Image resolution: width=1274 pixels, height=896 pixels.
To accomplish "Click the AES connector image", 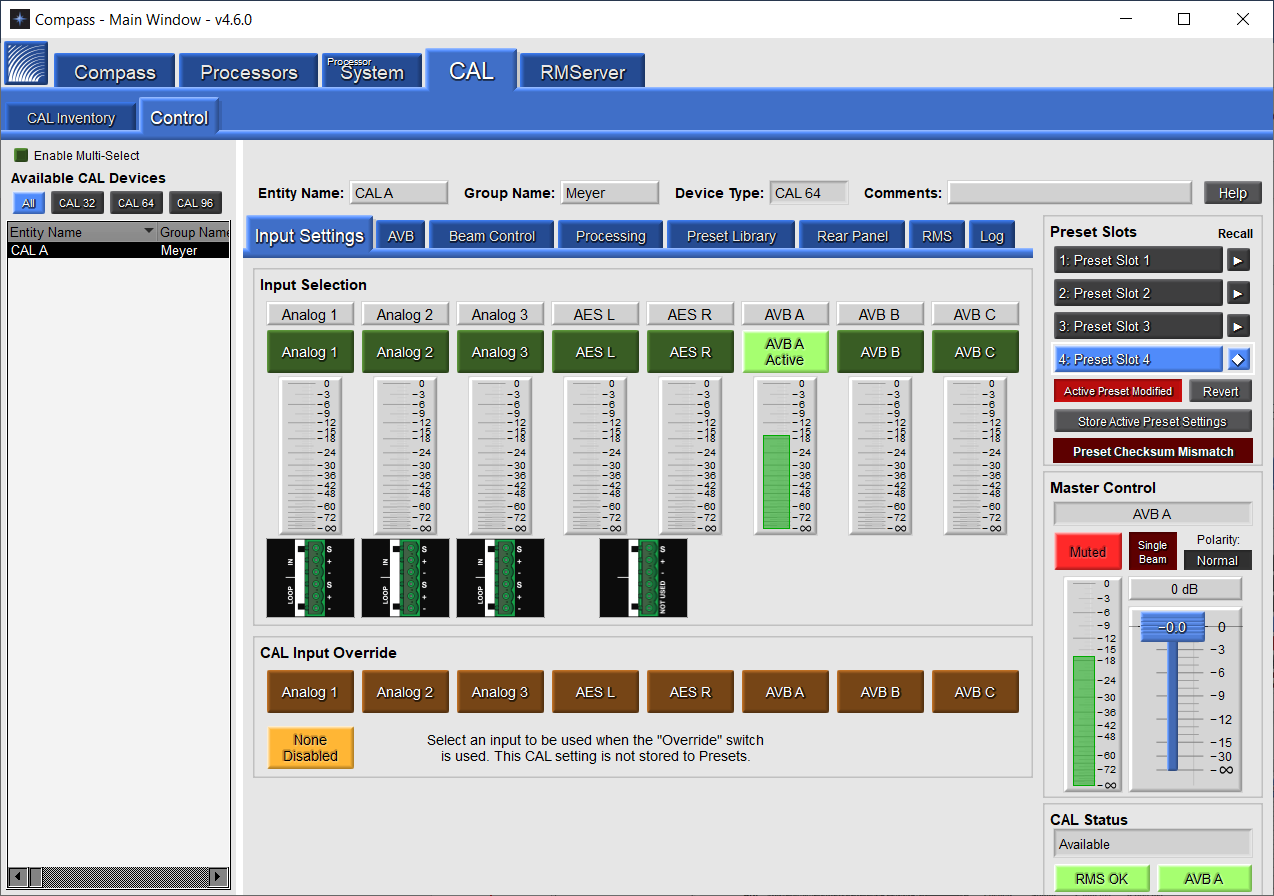I will (x=643, y=578).
